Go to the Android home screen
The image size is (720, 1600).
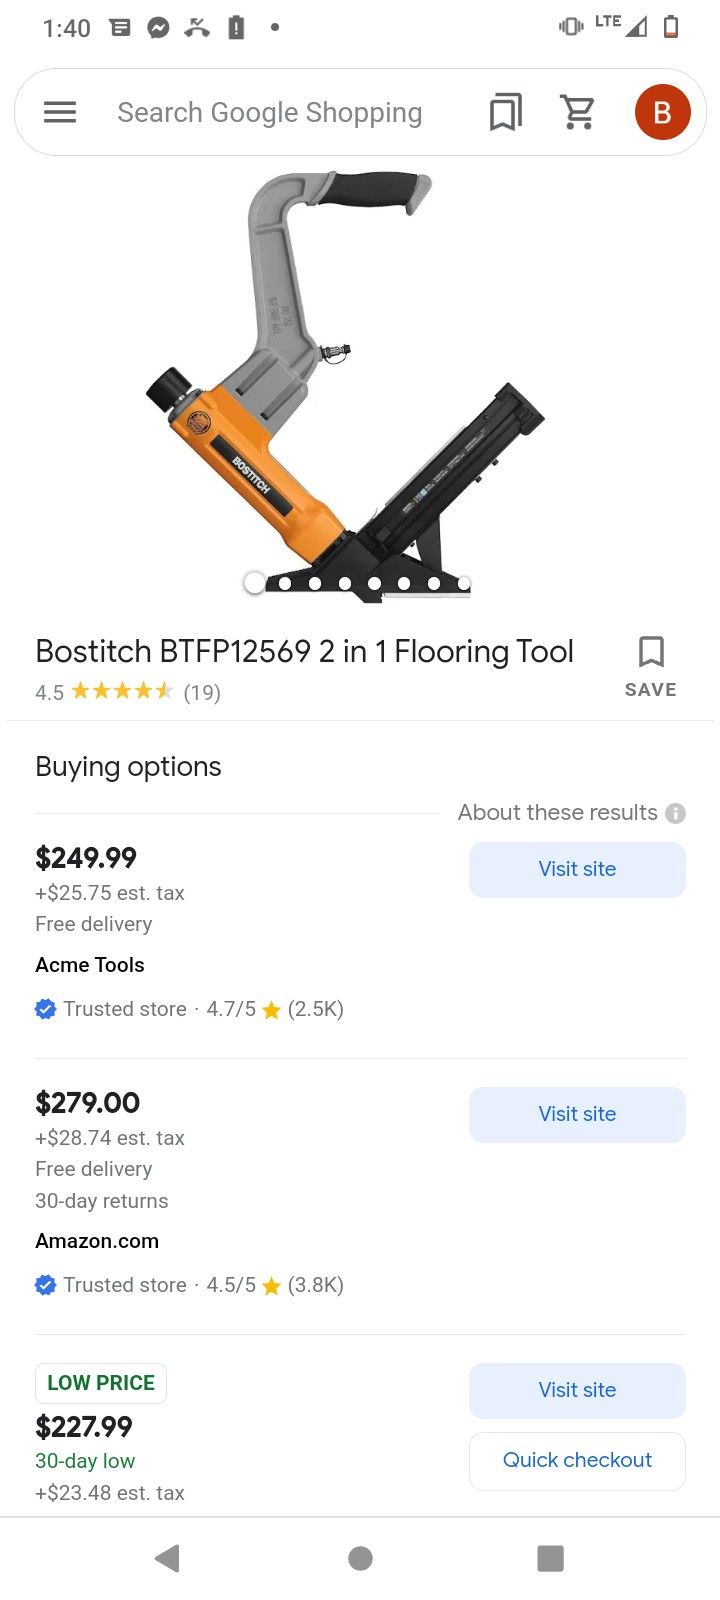[360, 1557]
